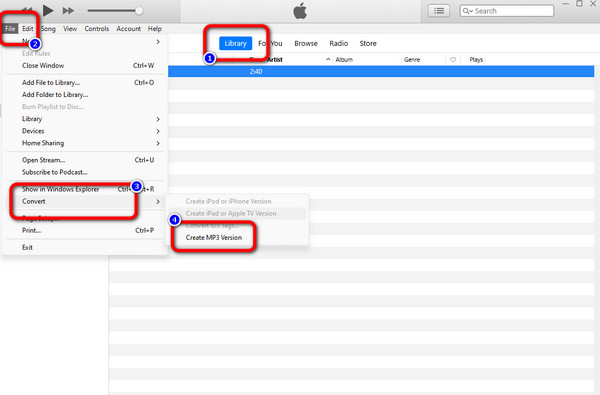Image resolution: width=600 pixels, height=395 pixels.
Task: Click the Search input field
Action: 507,11
